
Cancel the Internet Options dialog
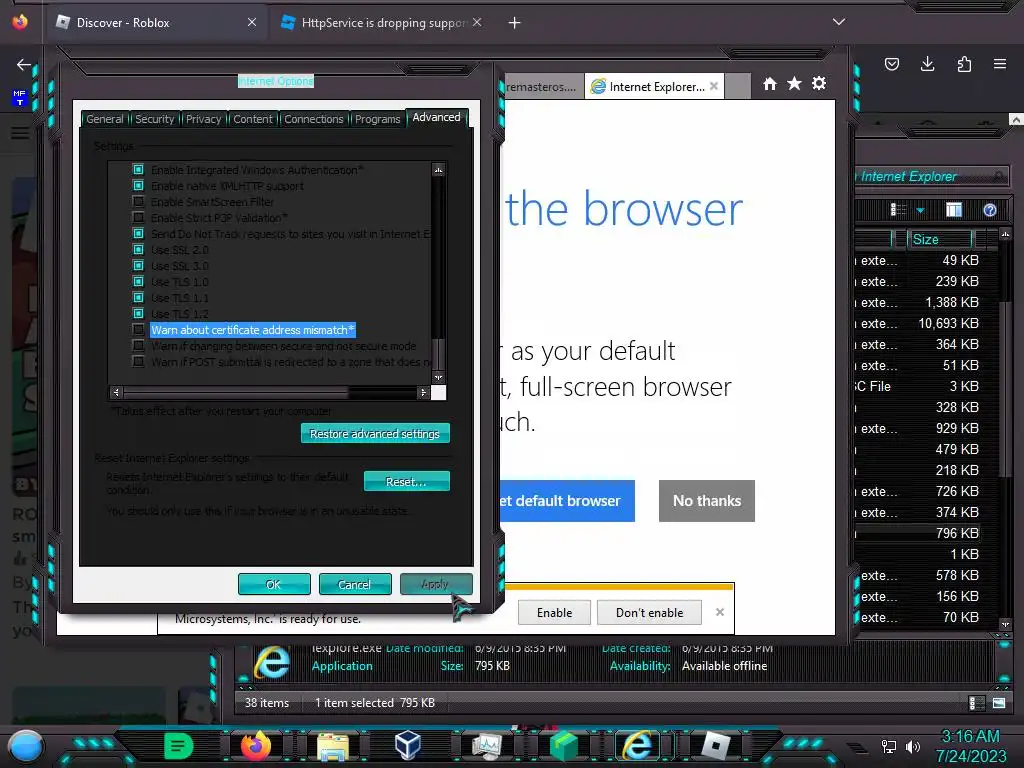355,584
